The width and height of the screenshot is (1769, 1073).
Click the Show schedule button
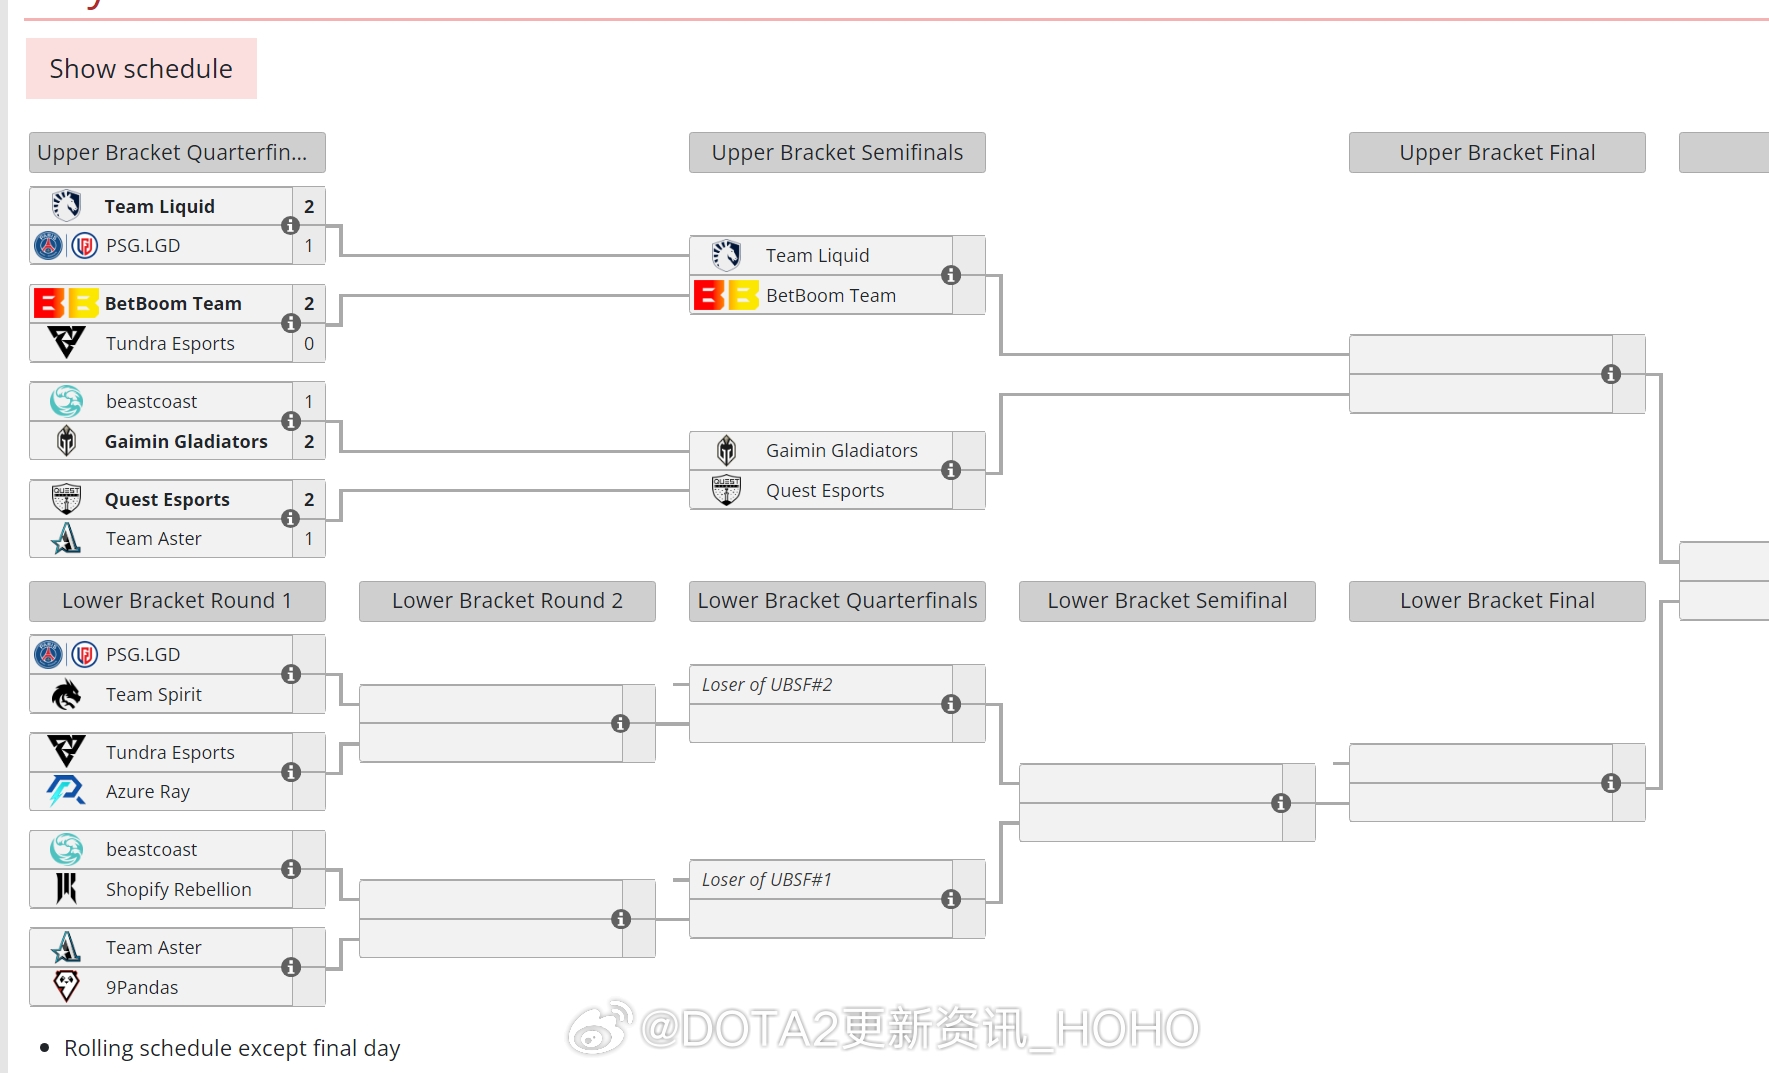141,69
